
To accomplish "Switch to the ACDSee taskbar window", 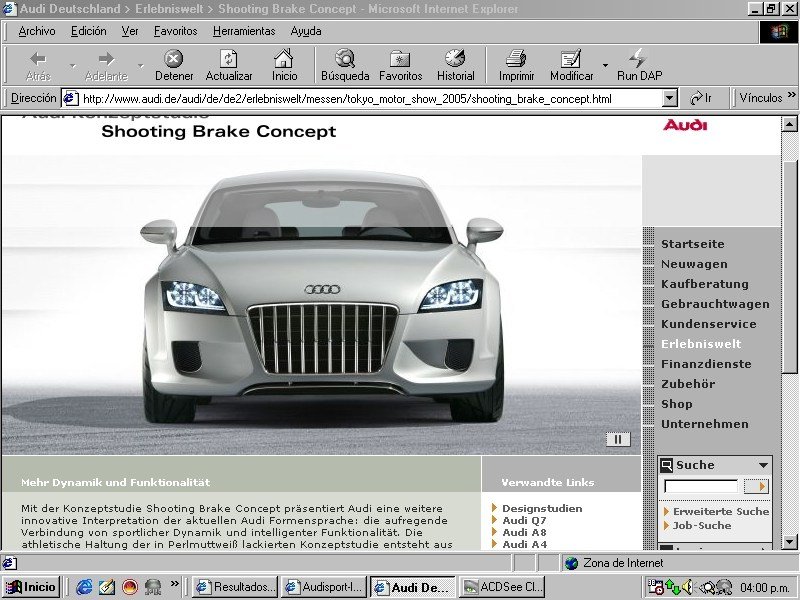I will coord(503,587).
